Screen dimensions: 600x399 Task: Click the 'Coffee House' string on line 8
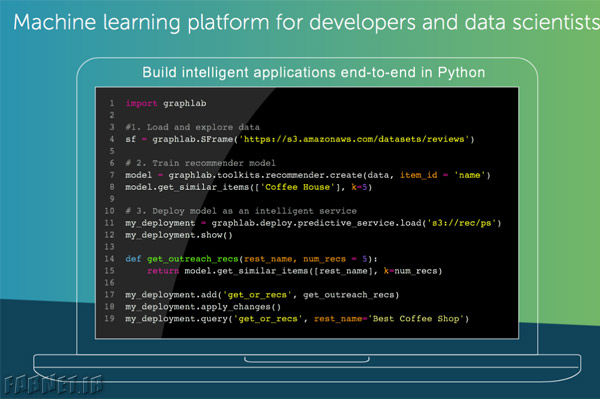(297, 187)
